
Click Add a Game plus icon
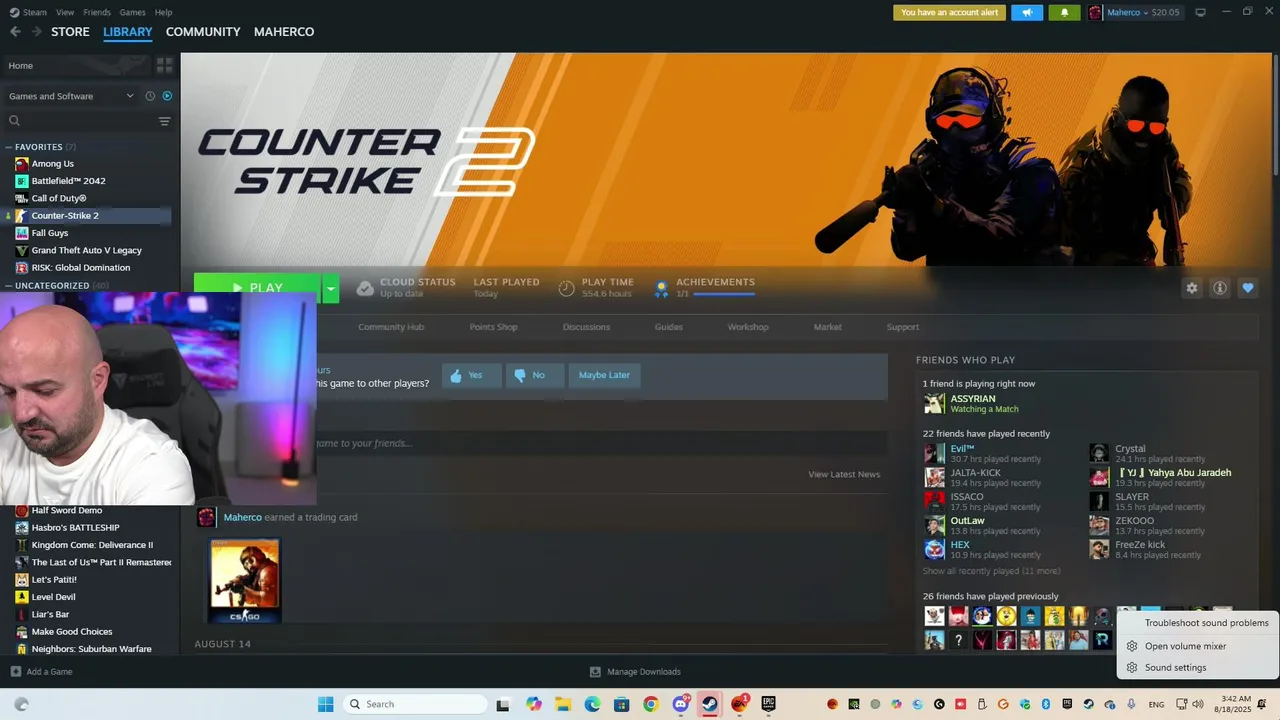tap(15, 672)
